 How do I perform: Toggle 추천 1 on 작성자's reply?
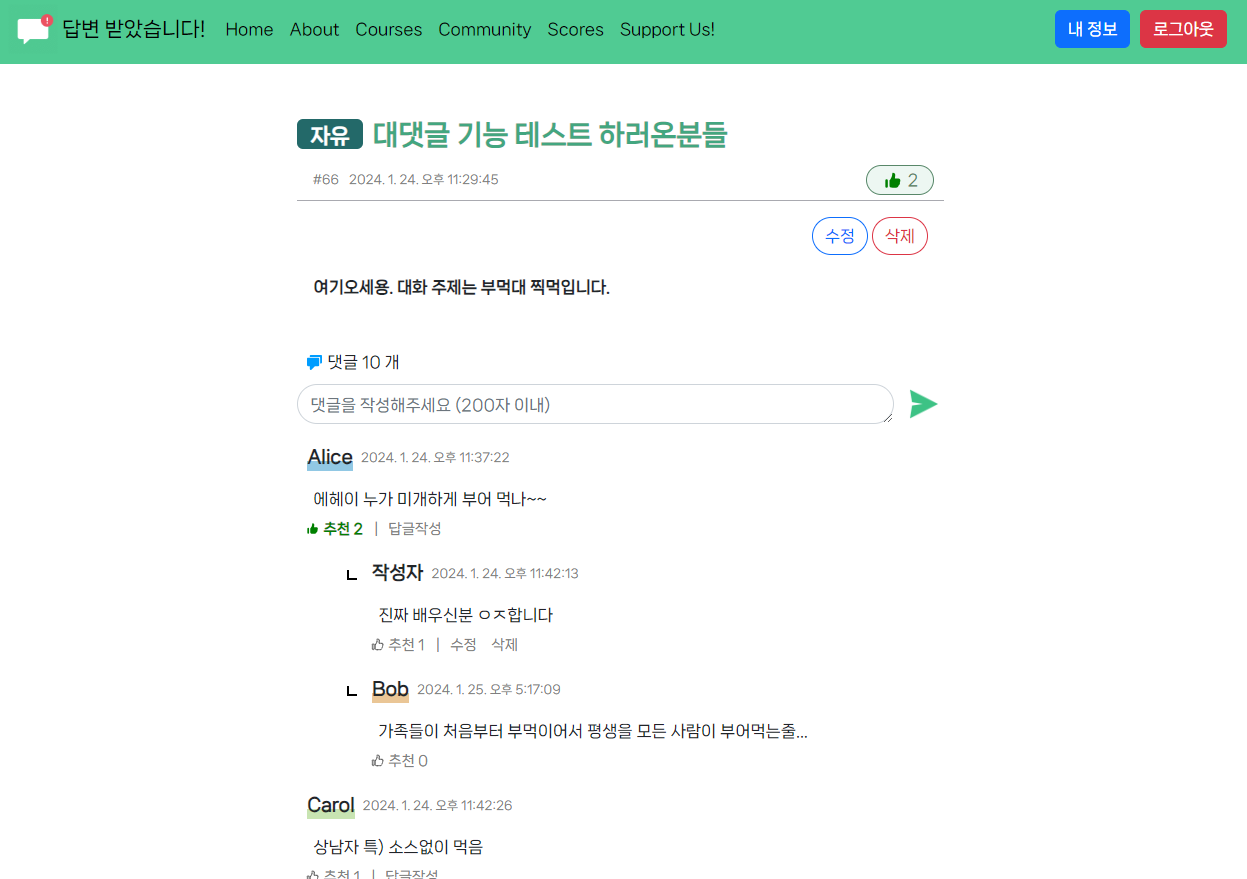398,645
